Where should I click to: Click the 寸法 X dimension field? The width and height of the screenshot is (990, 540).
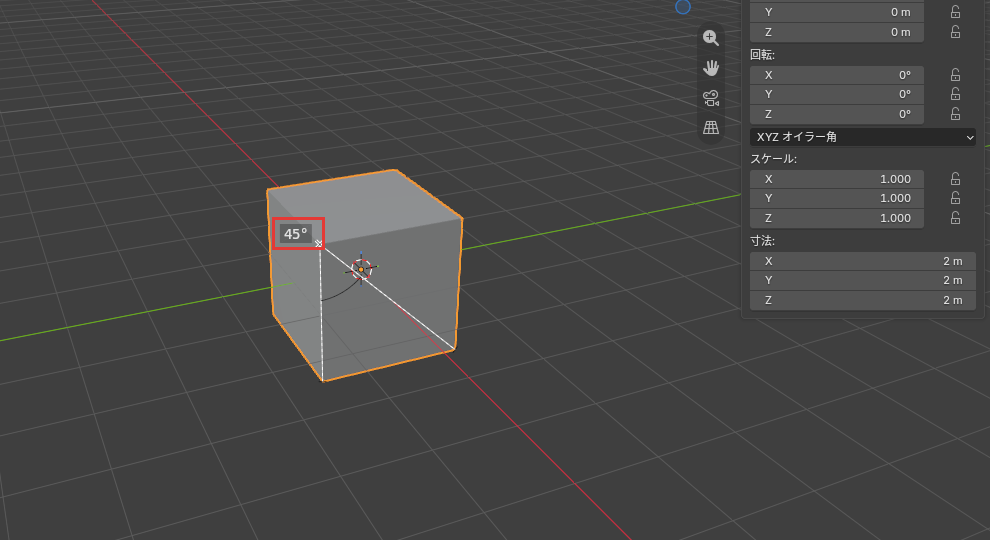862,261
